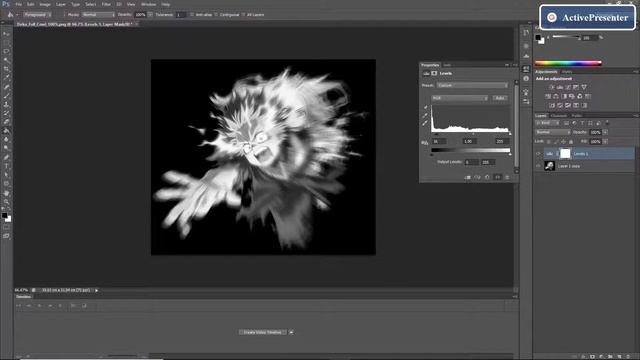Select the Zoom tool

coord(6,202)
